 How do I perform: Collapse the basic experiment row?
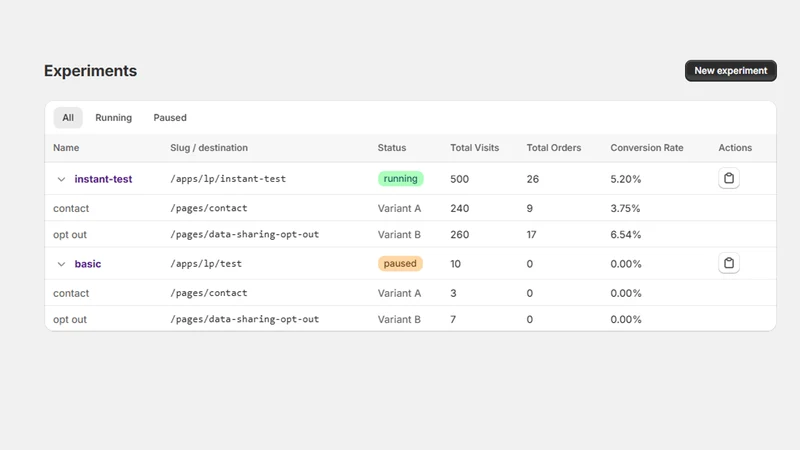coord(61,264)
